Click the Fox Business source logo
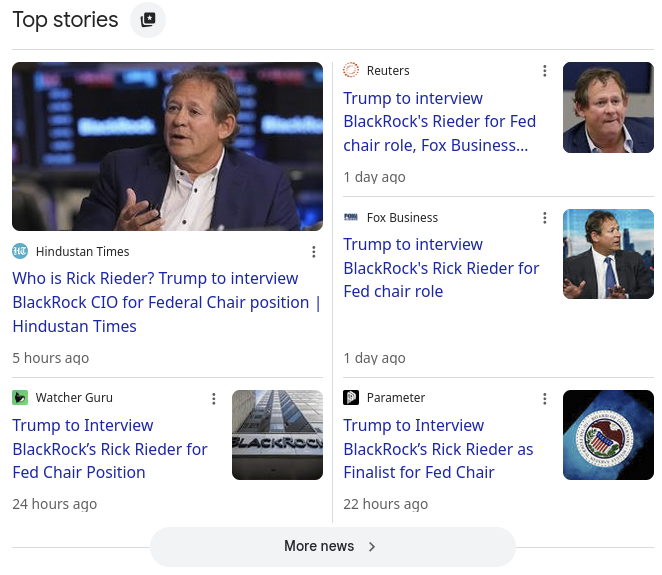 click(351, 217)
